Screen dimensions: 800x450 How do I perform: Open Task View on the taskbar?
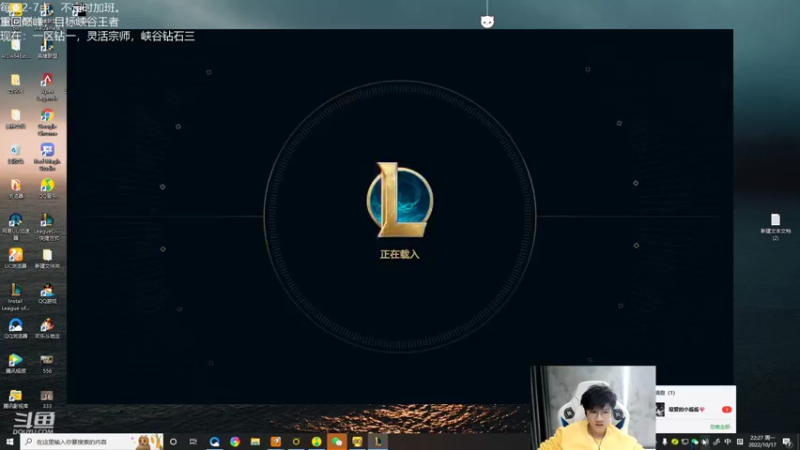coord(193,441)
